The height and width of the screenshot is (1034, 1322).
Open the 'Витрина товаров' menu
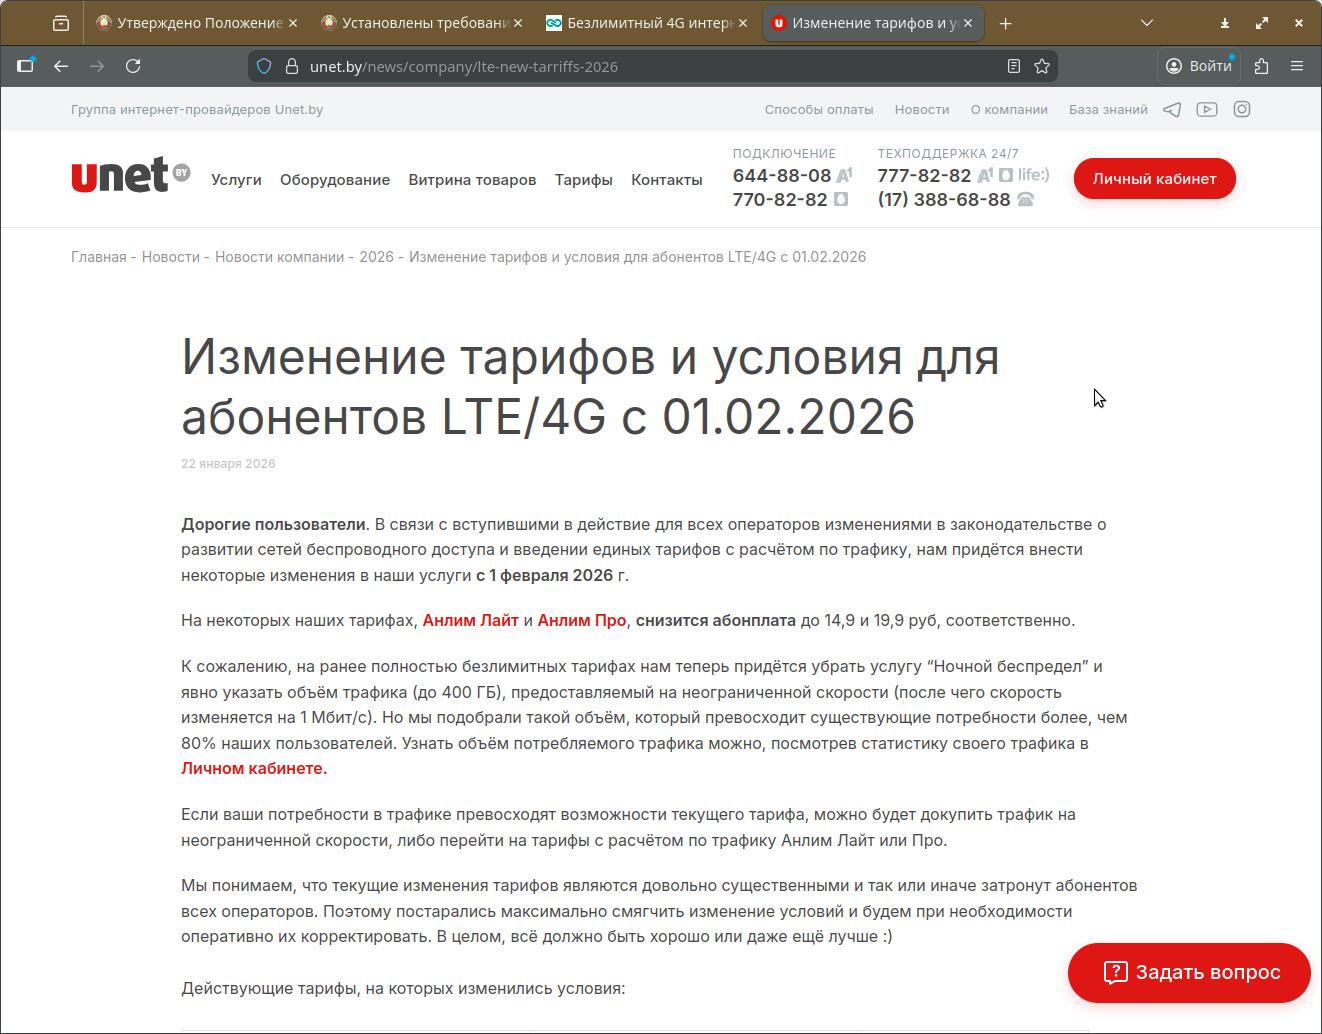[472, 180]
